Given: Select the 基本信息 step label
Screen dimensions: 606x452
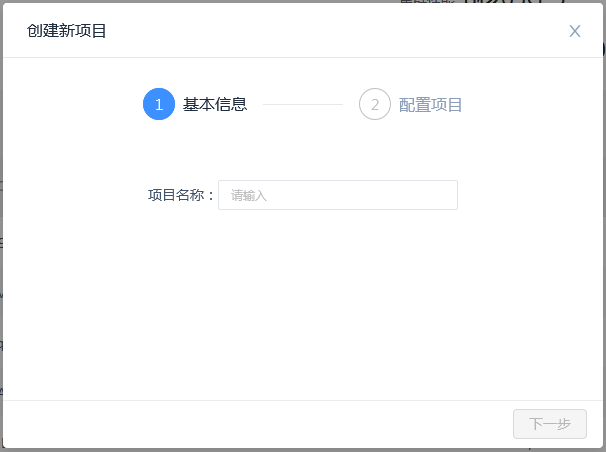Looking at the screenshot, I should [215, 104].
